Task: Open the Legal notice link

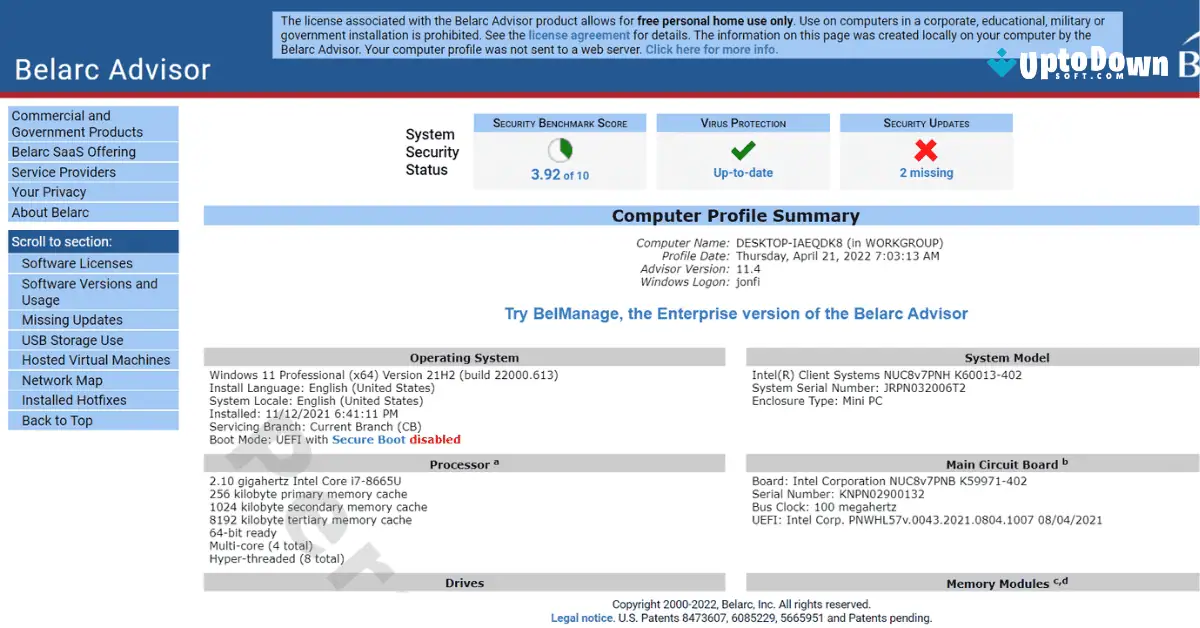Action: pos(582,617)
